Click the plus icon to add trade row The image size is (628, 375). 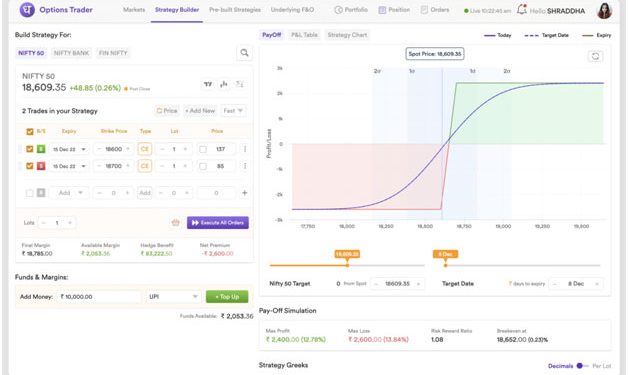click(x=245, y=193)
